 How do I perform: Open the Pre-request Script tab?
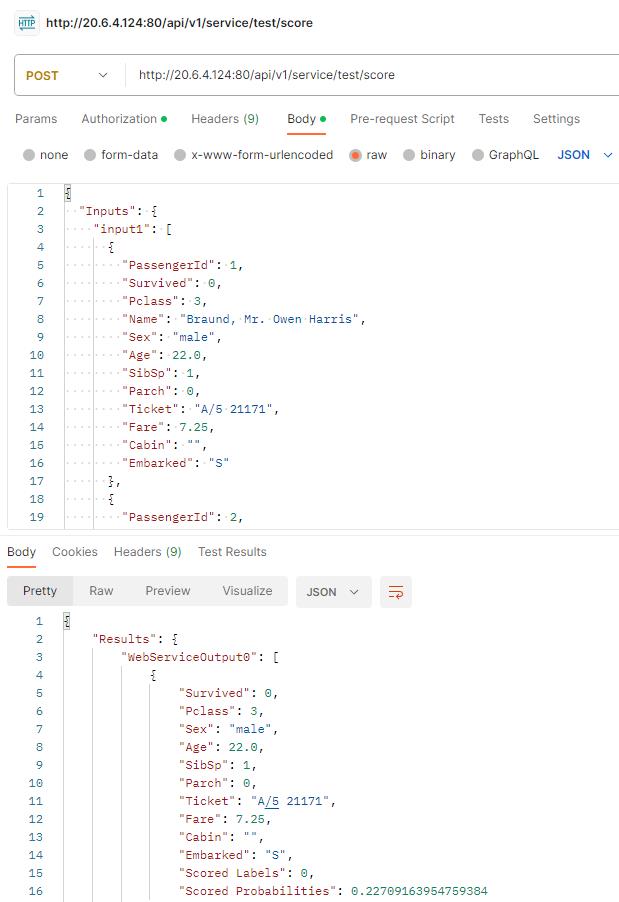[402, 119]
